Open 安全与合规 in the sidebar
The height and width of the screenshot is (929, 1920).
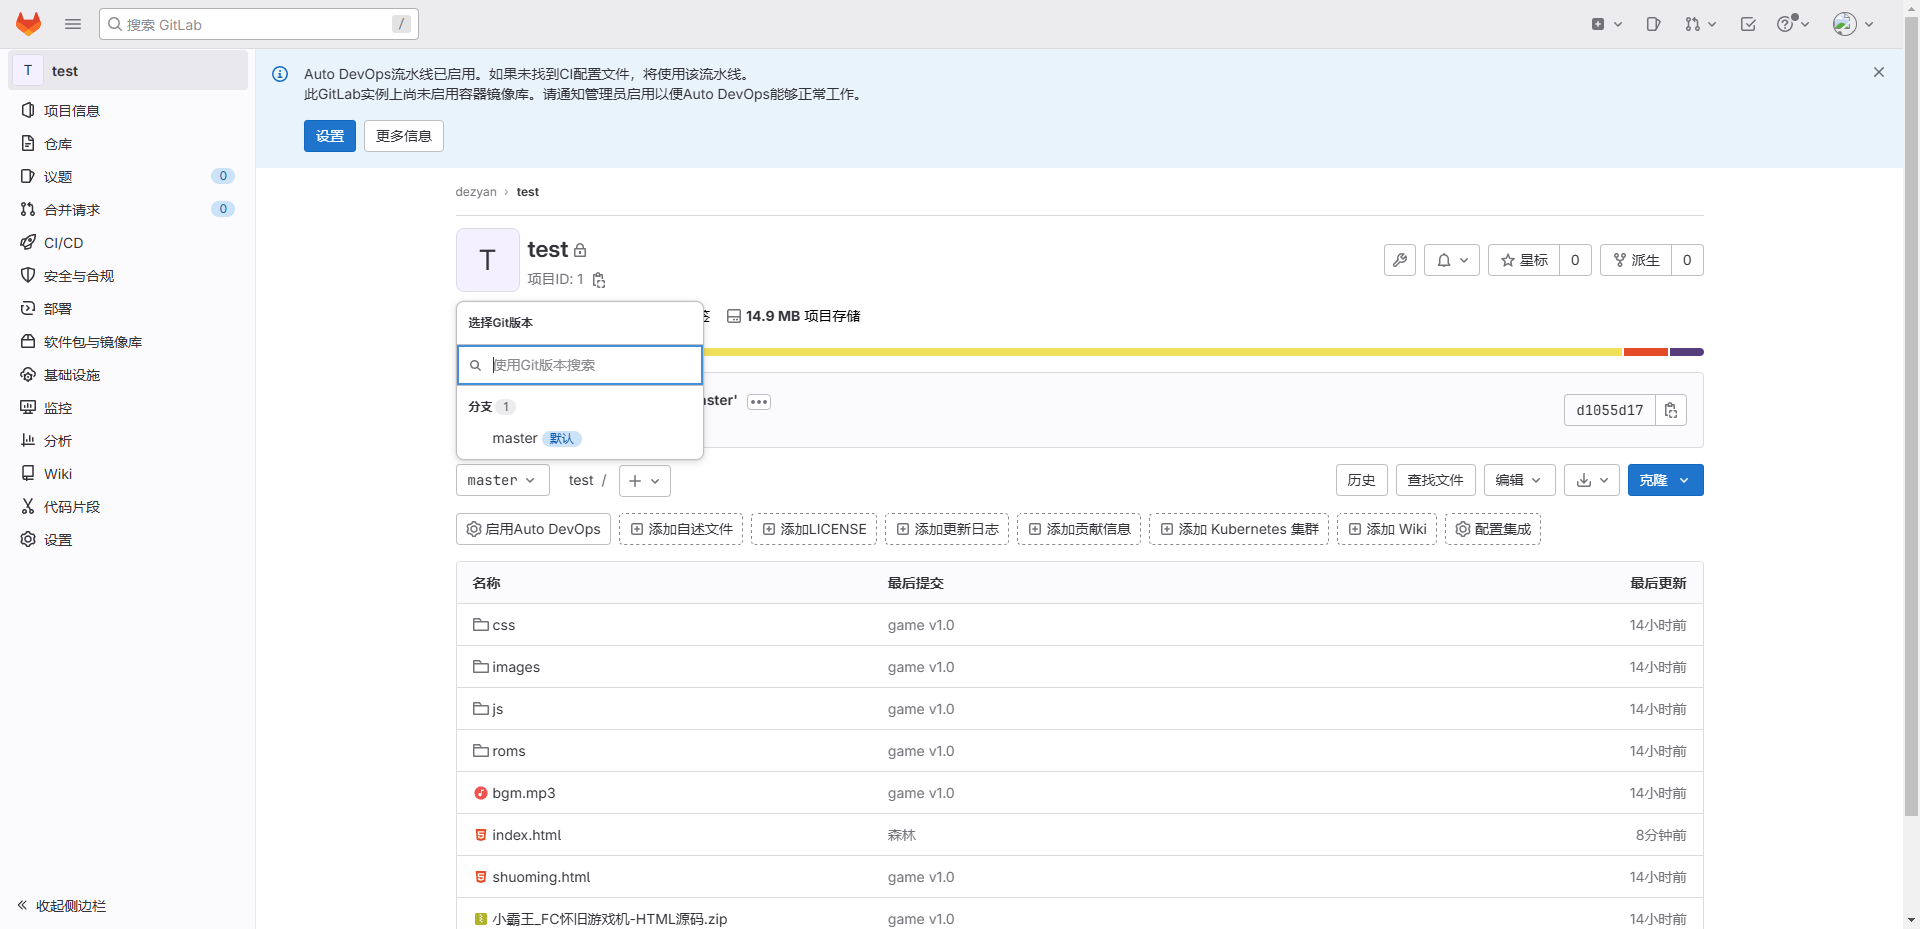(x=128, y=276)
